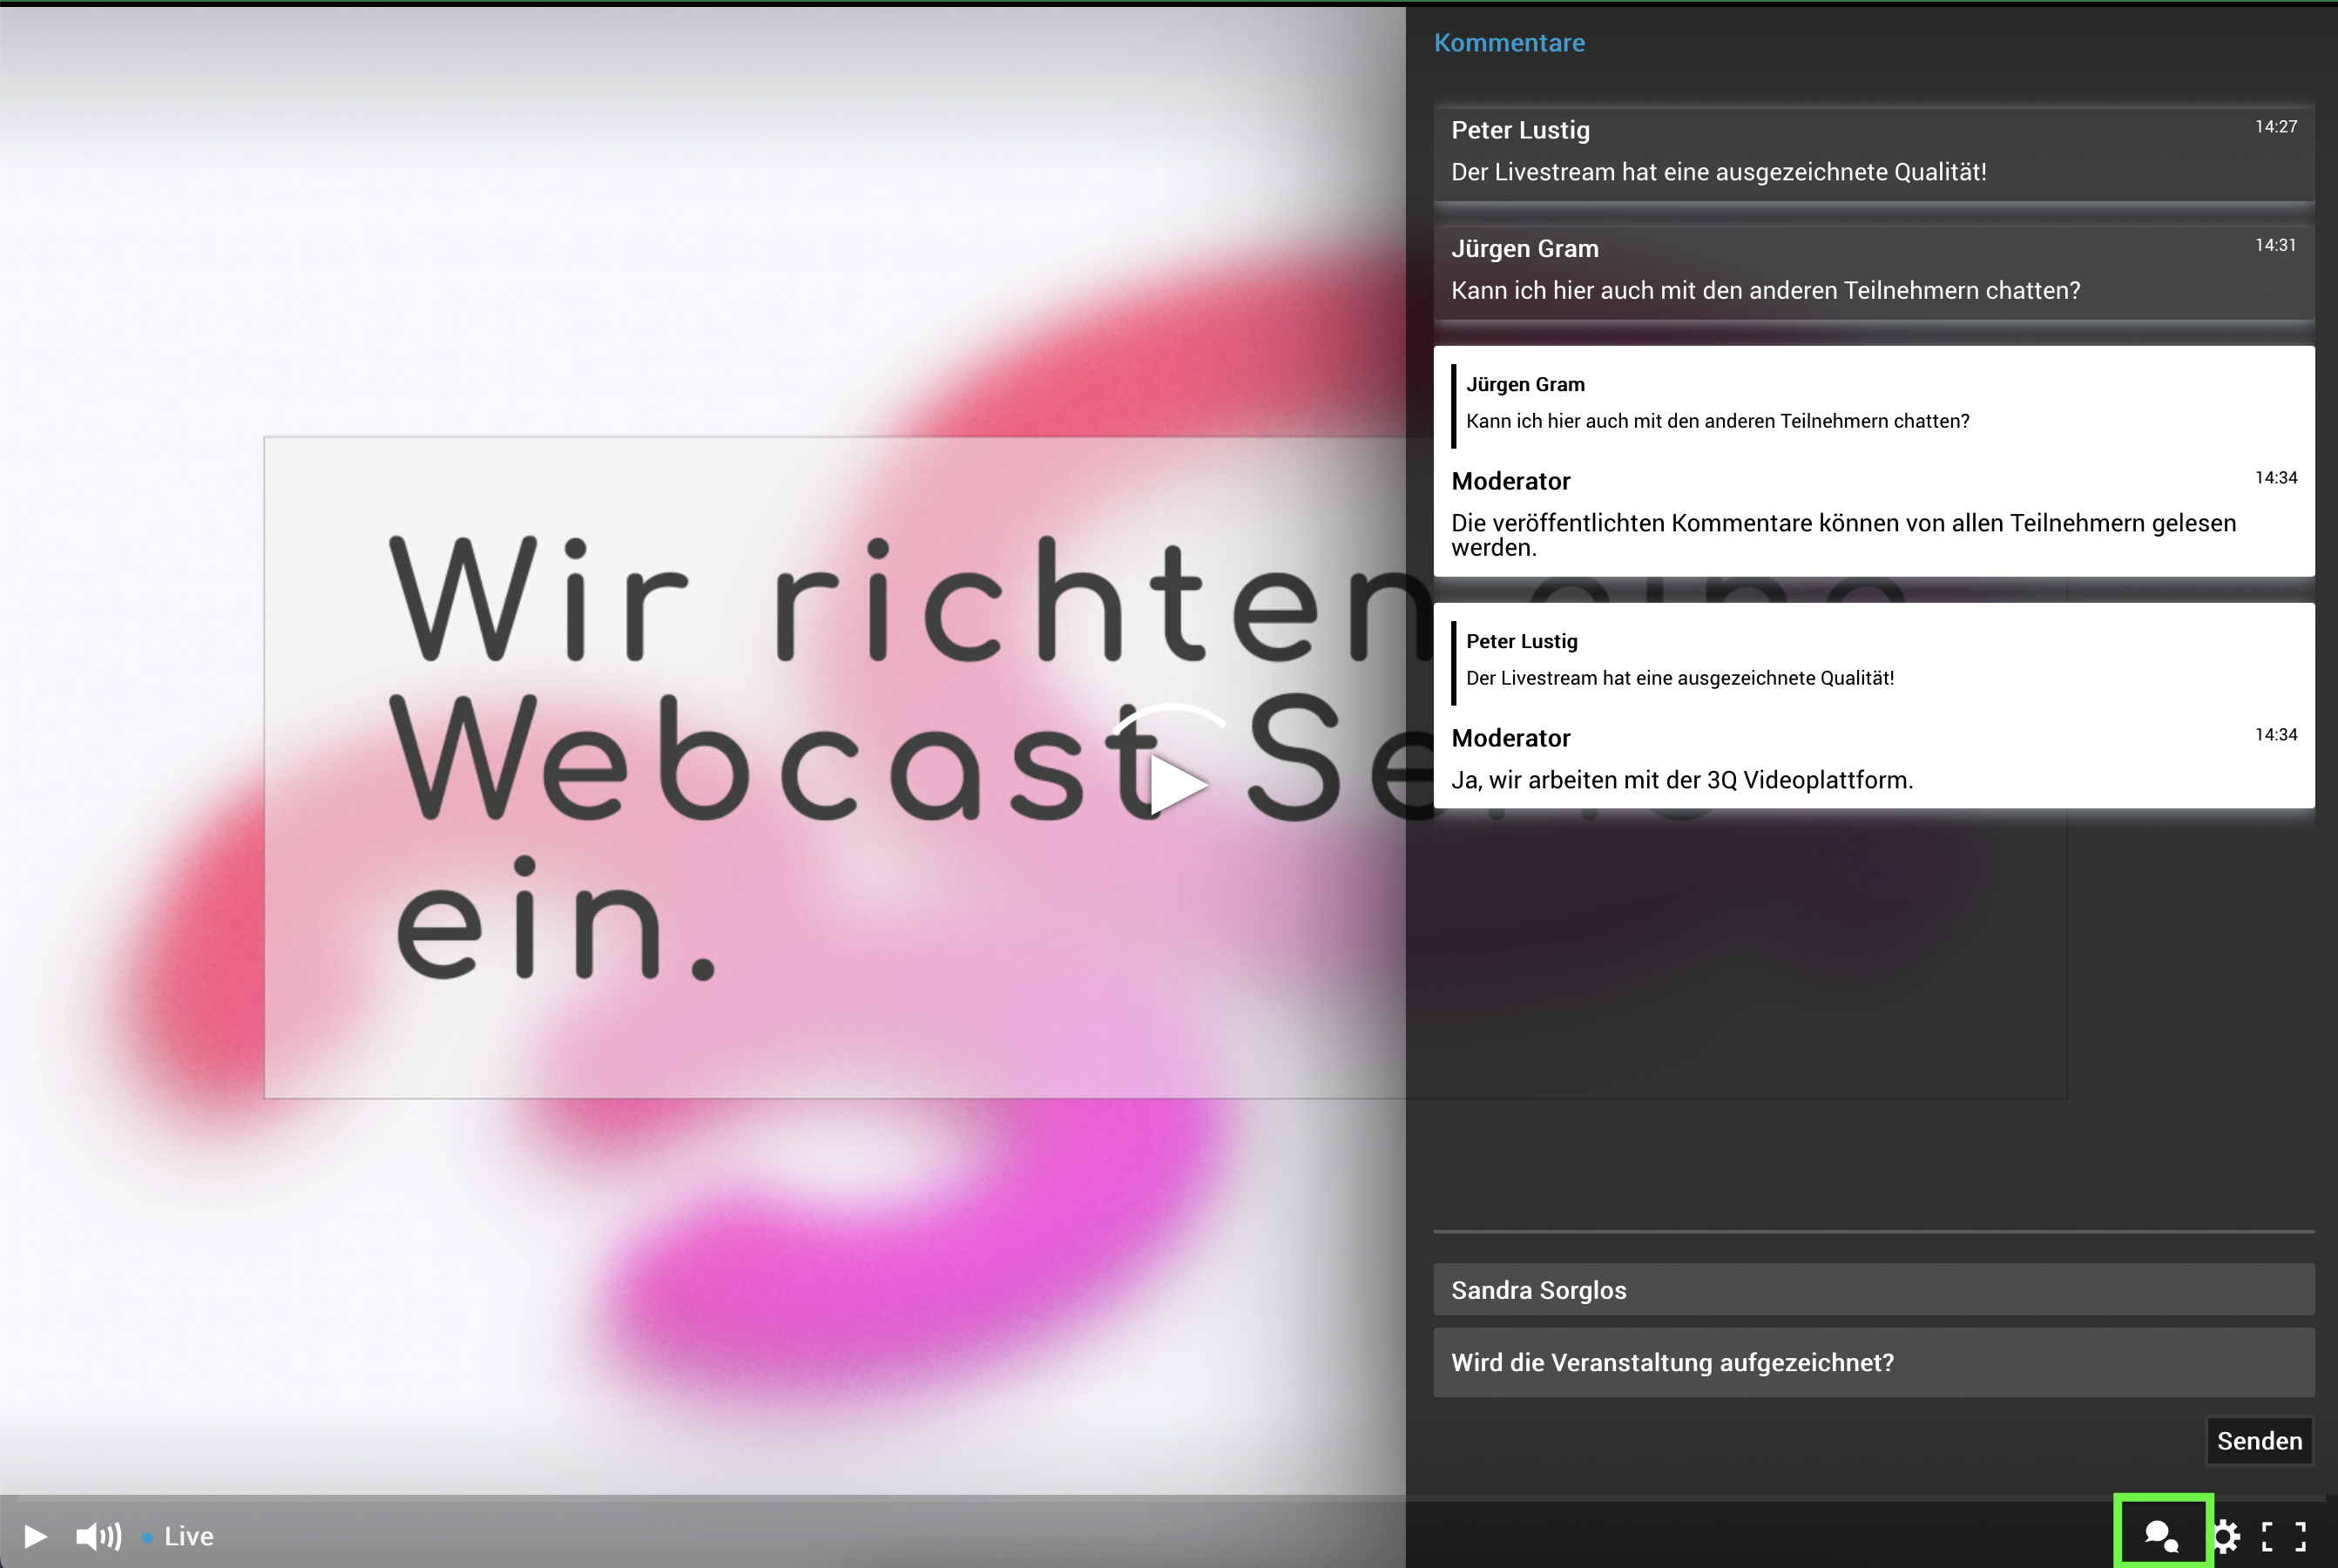This screenshot has width=2338, height=1568.
Task: Click the video progress bar
Action: [700, 1499]
